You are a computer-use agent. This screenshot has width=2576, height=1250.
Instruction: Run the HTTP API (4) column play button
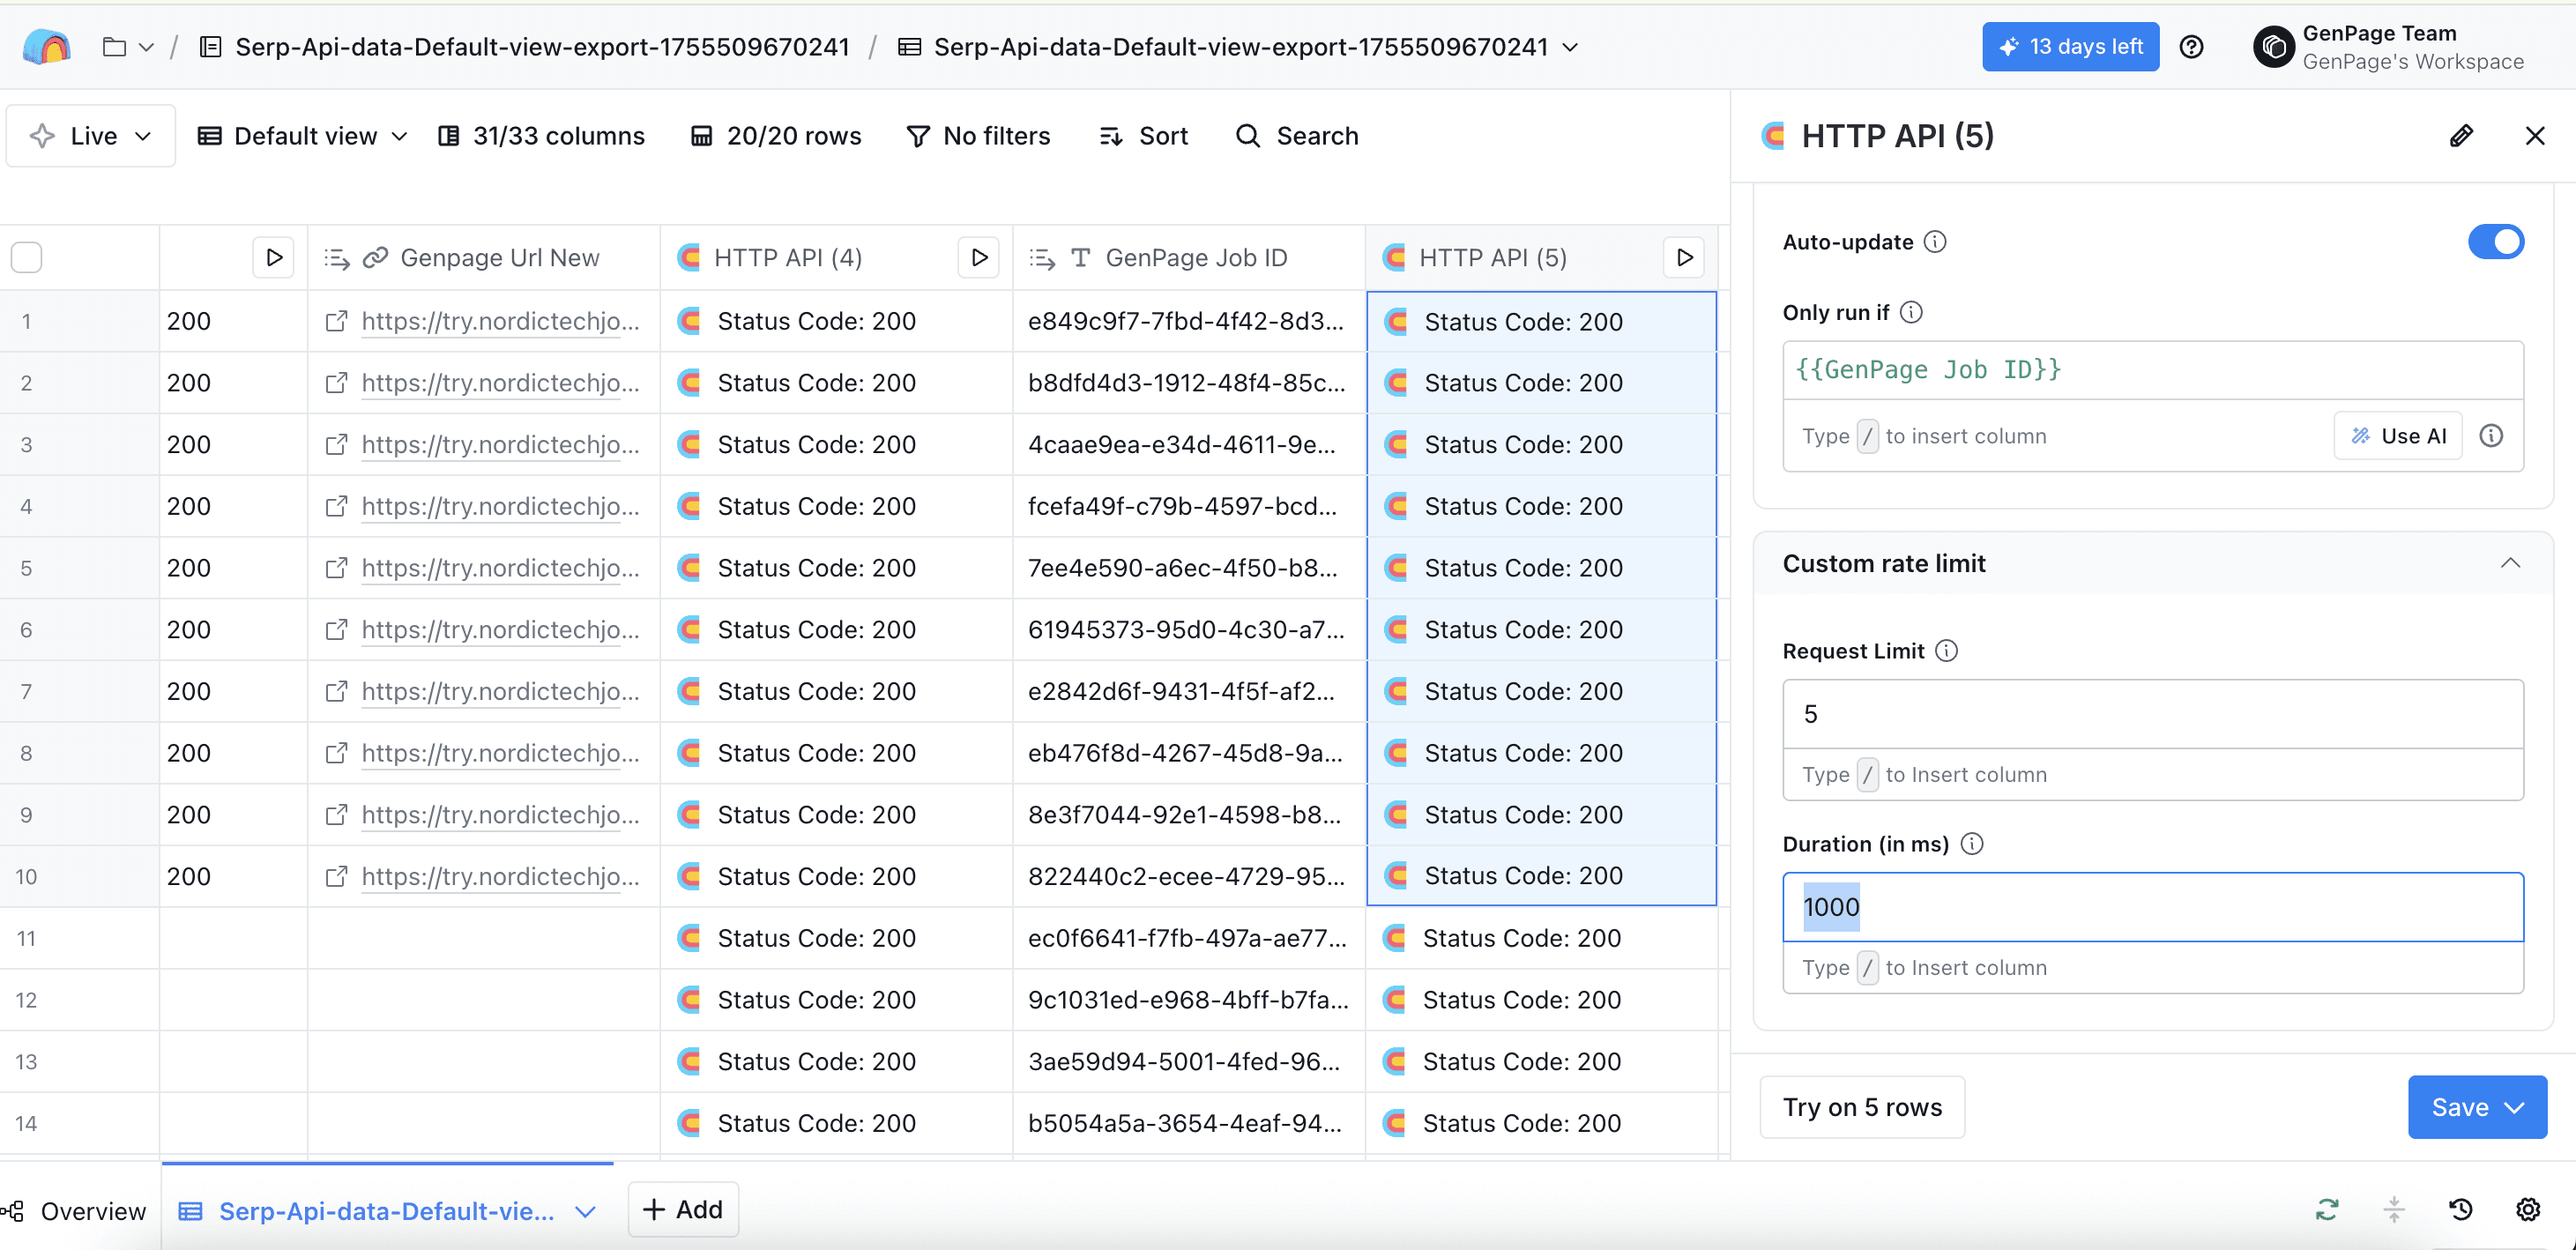click(979, 258)
